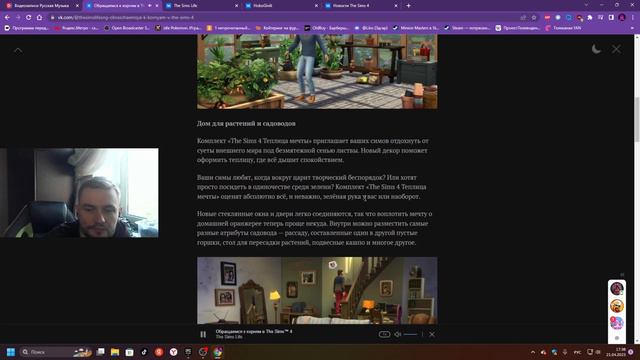640x360 pixels.
Task: Adjust the audio player volume slider
Action: coord(410,334)
